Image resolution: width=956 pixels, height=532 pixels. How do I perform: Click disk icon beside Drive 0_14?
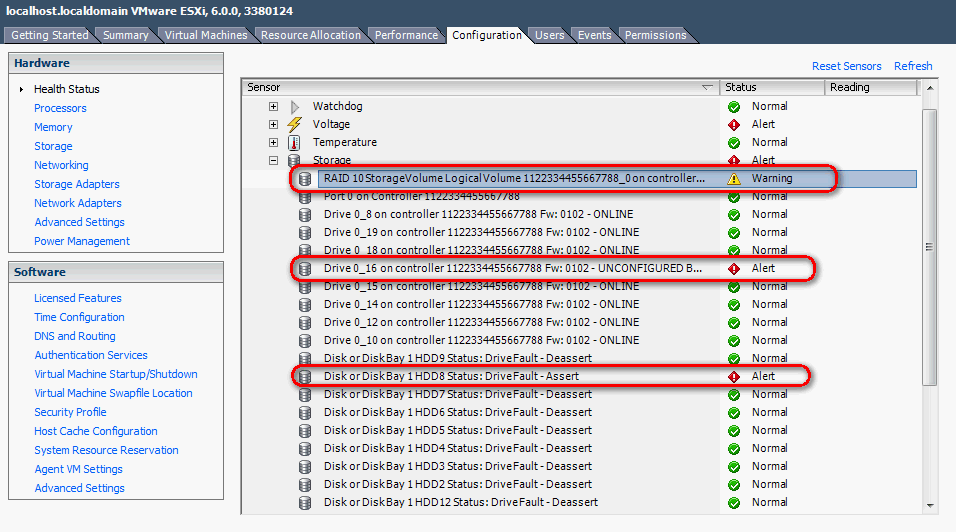pyautogui.click(x=305, y=305)
